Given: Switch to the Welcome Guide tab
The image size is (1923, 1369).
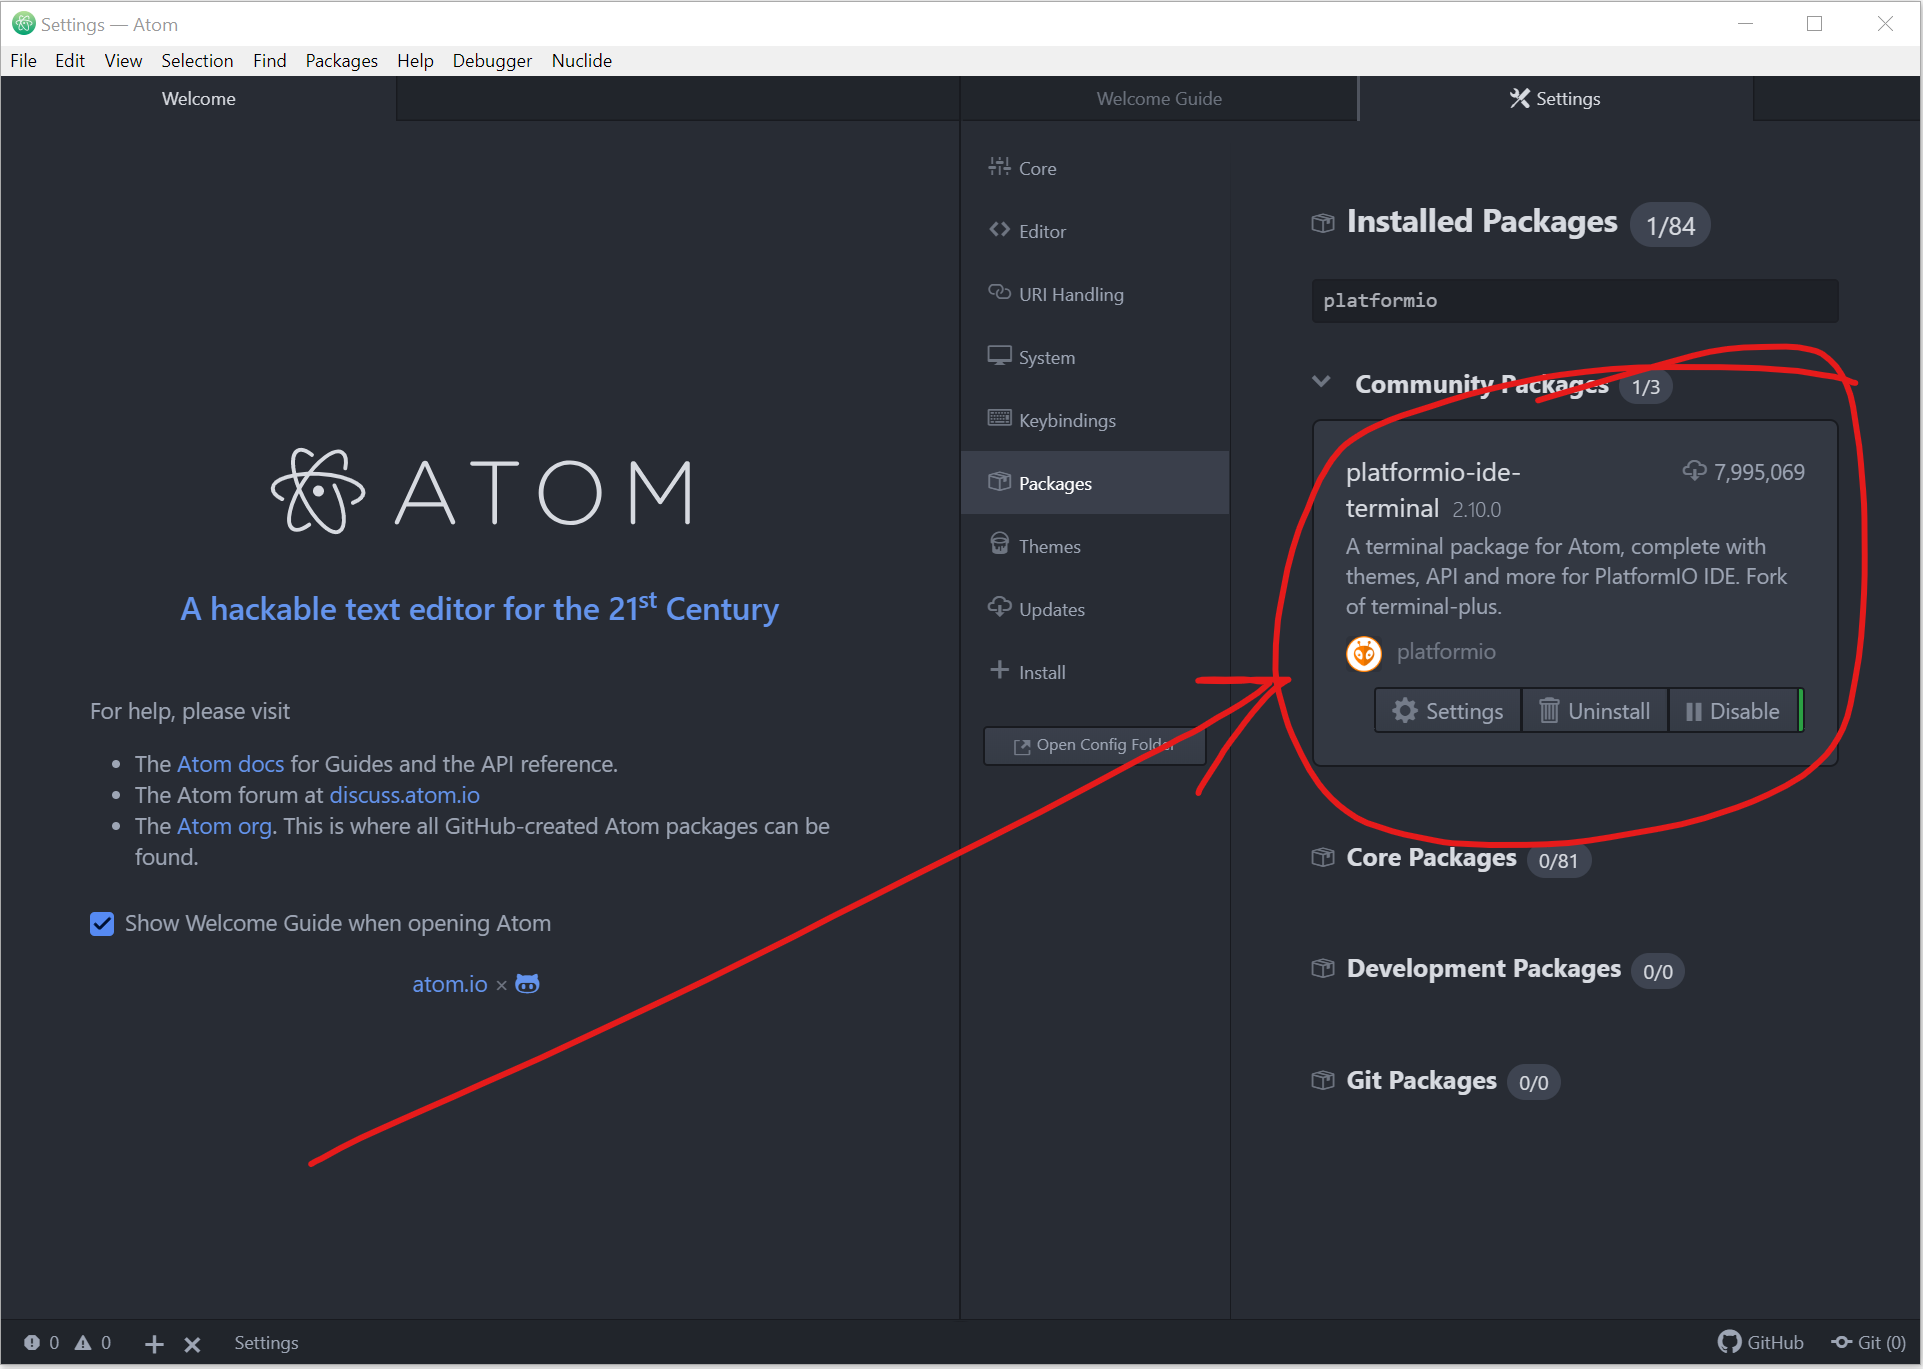Looking at the screenshot, I should 1158,99.
